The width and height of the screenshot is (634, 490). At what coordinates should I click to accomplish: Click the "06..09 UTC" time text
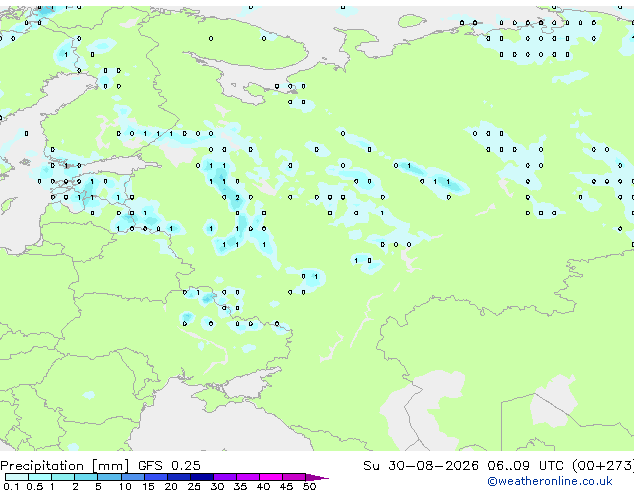(525, 466)
